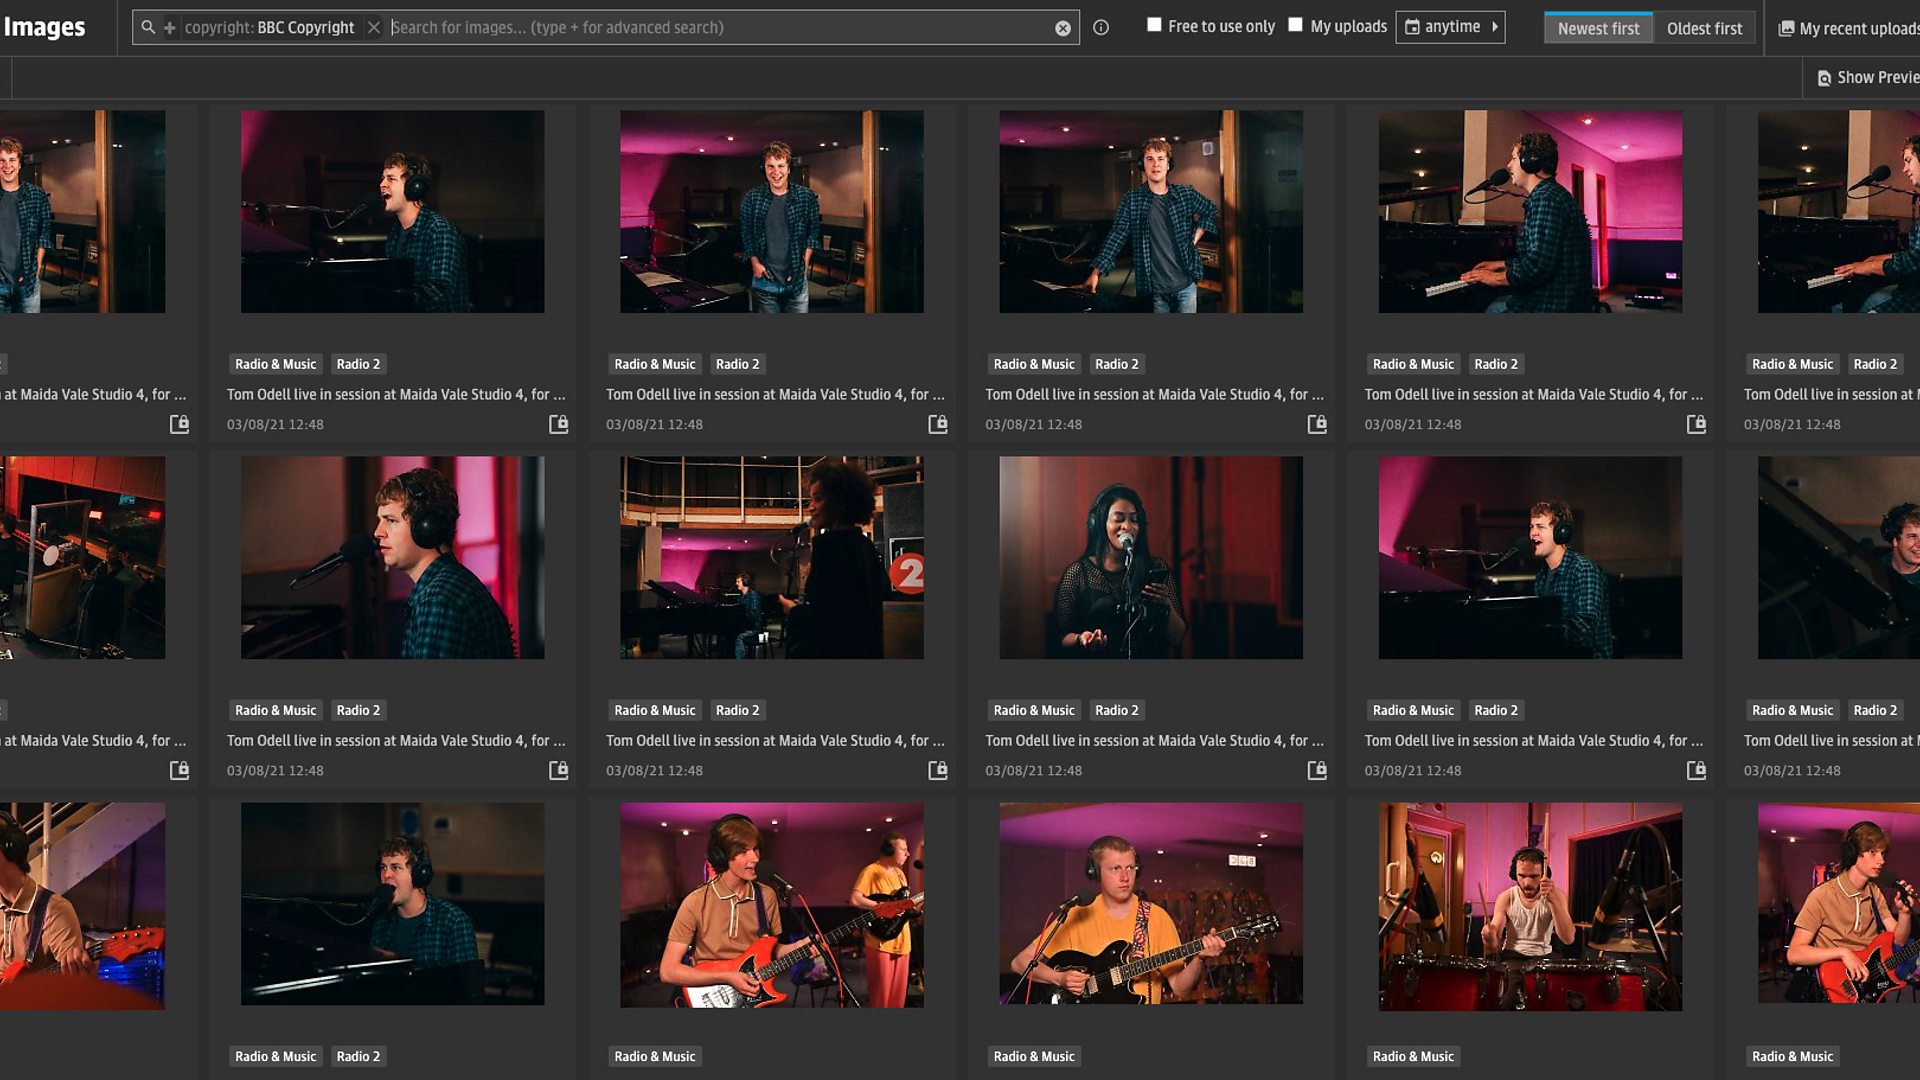The width and height of the screenshot is (1920, 1080).
Task: Select the Newest first sort tab
Action: point(1597,28)
